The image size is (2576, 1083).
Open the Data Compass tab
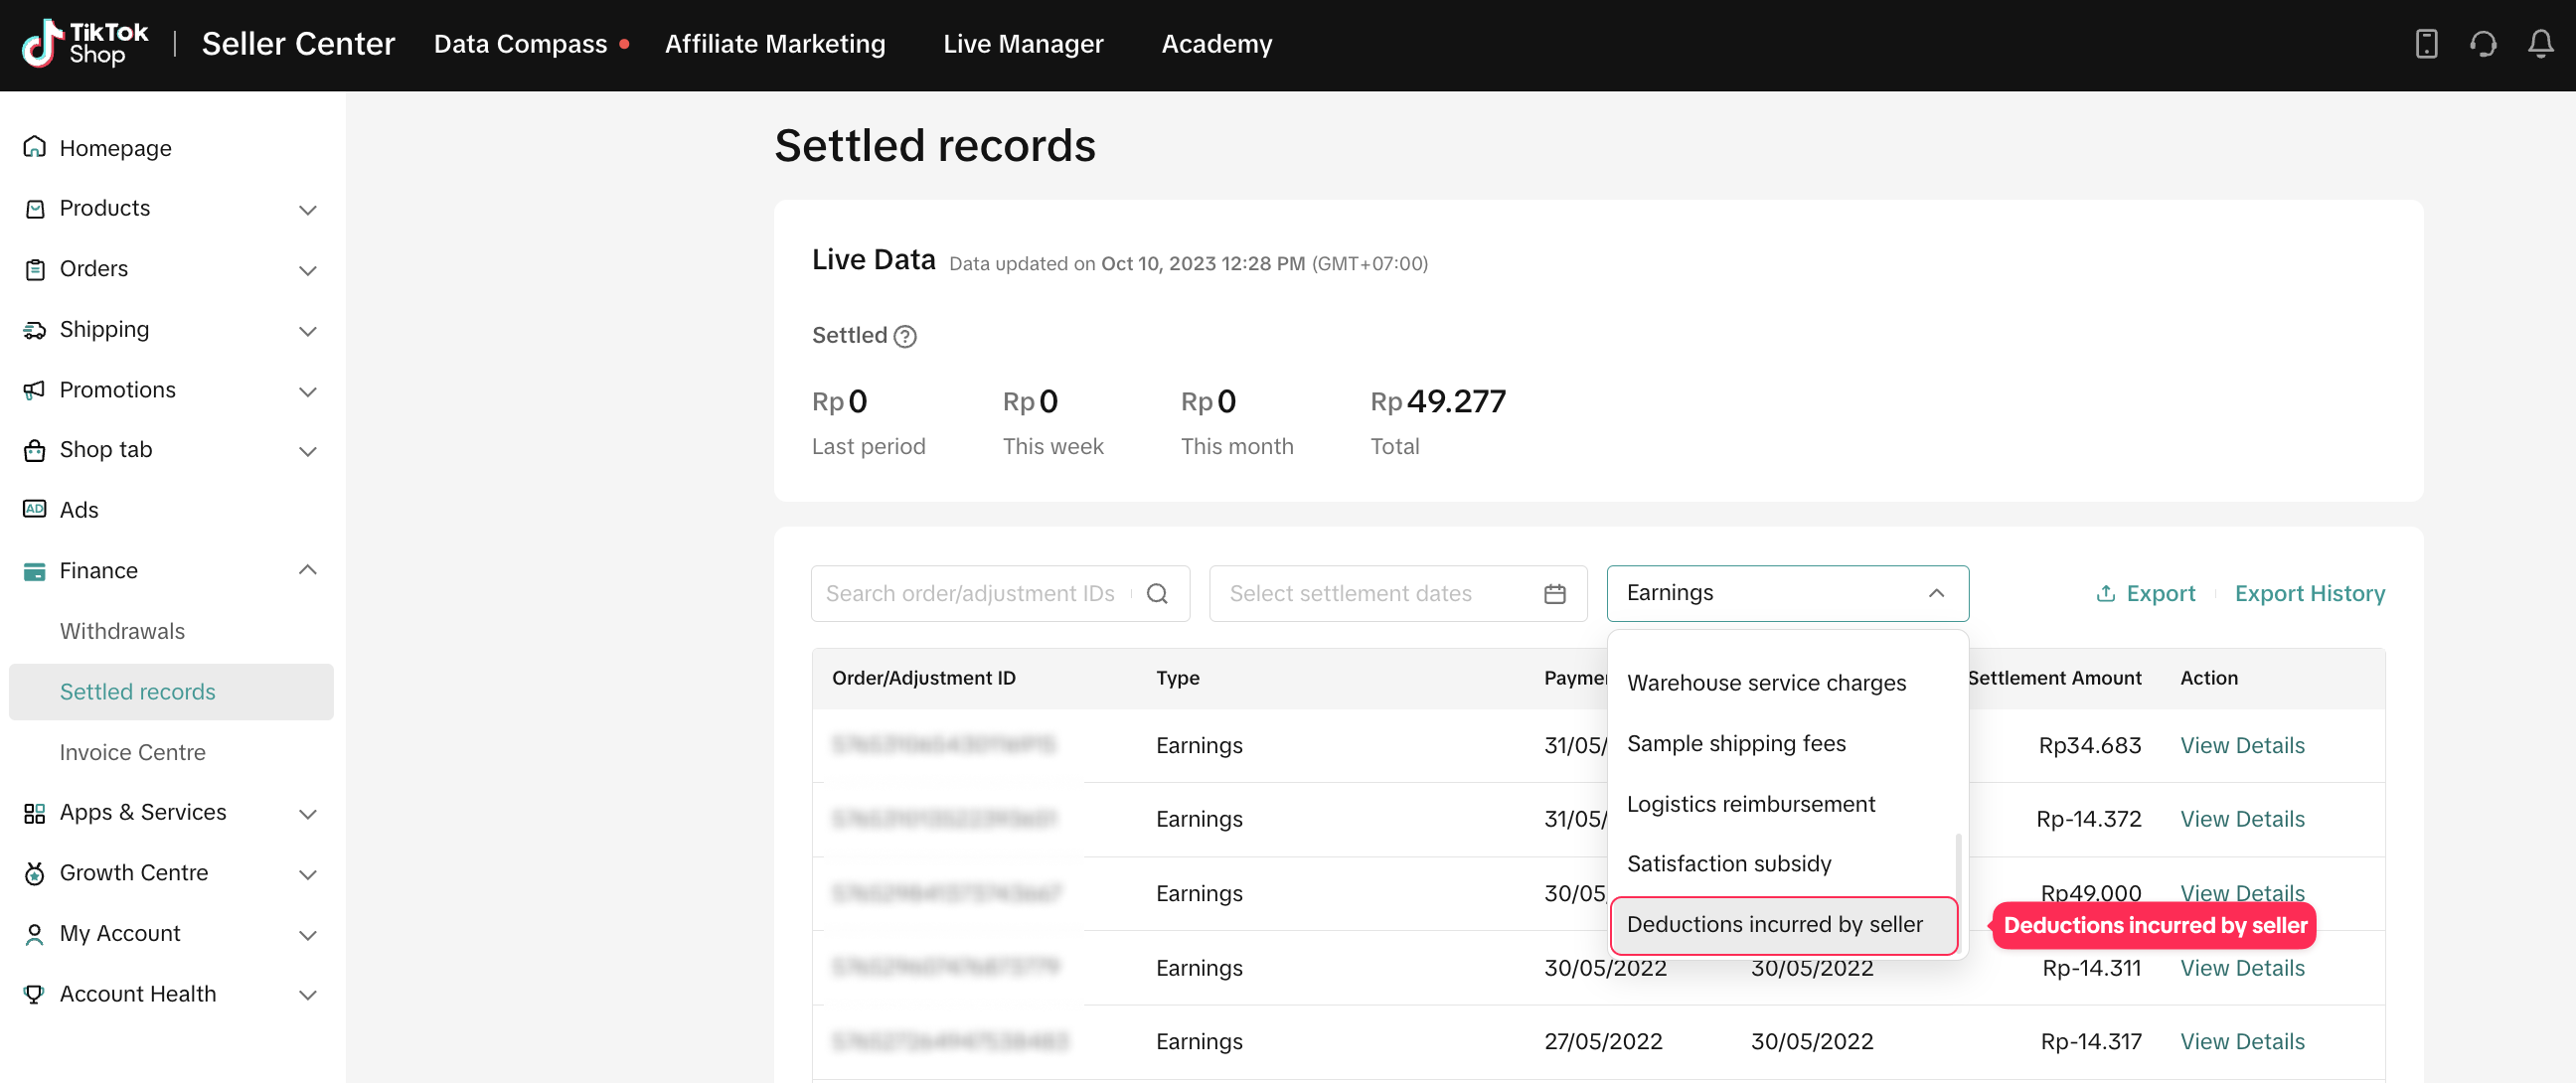point(520,44)
